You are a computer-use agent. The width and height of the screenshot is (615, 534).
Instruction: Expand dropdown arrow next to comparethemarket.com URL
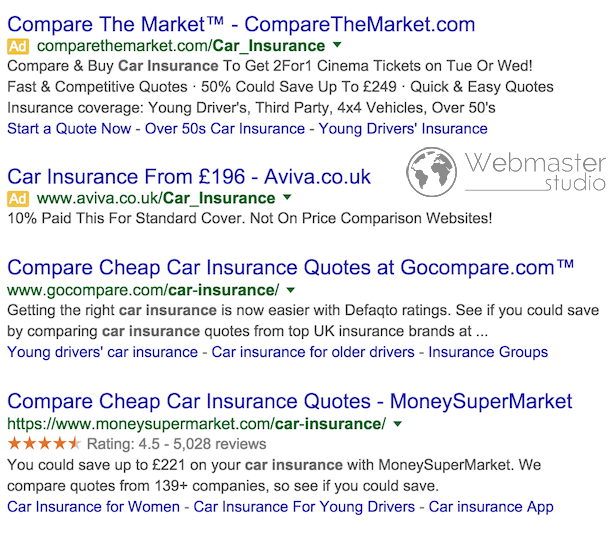point(337,45)
